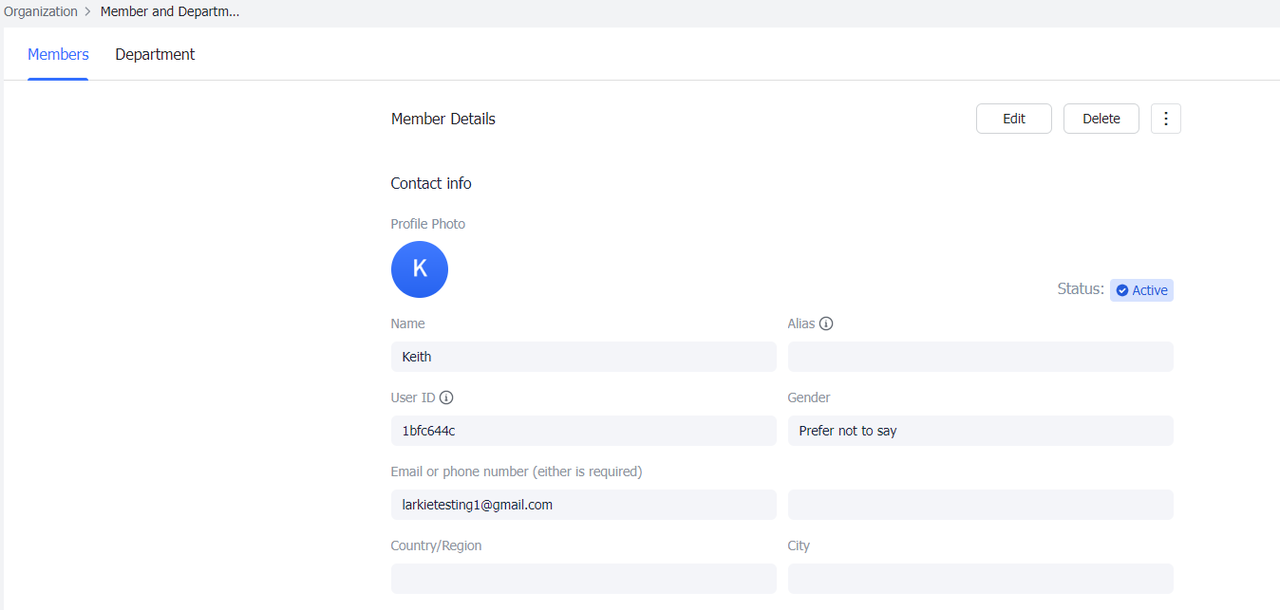Click the Member and Department breadcrumb
The height and width of the screenshot is (610, 1280).
click(x=169, y=12)
